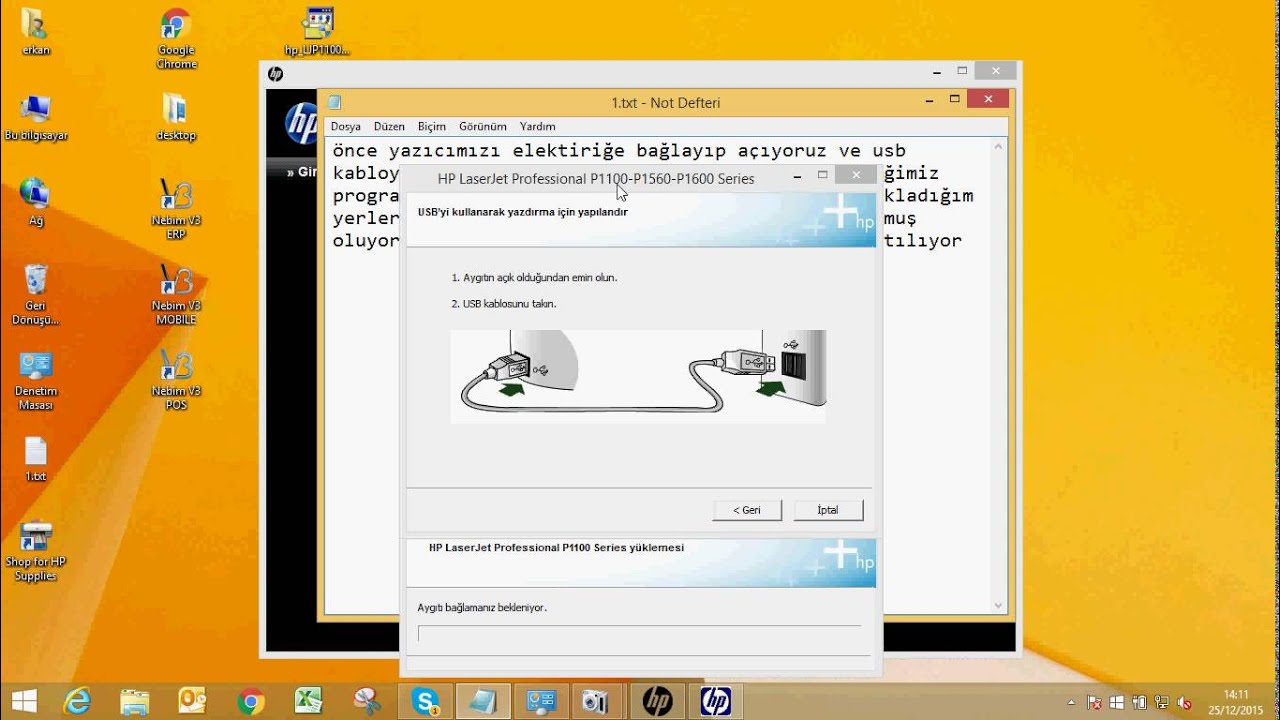The image size is (1280, 720).
Task: Open Skype from the taskbar
Action: [x=426, y=701]
